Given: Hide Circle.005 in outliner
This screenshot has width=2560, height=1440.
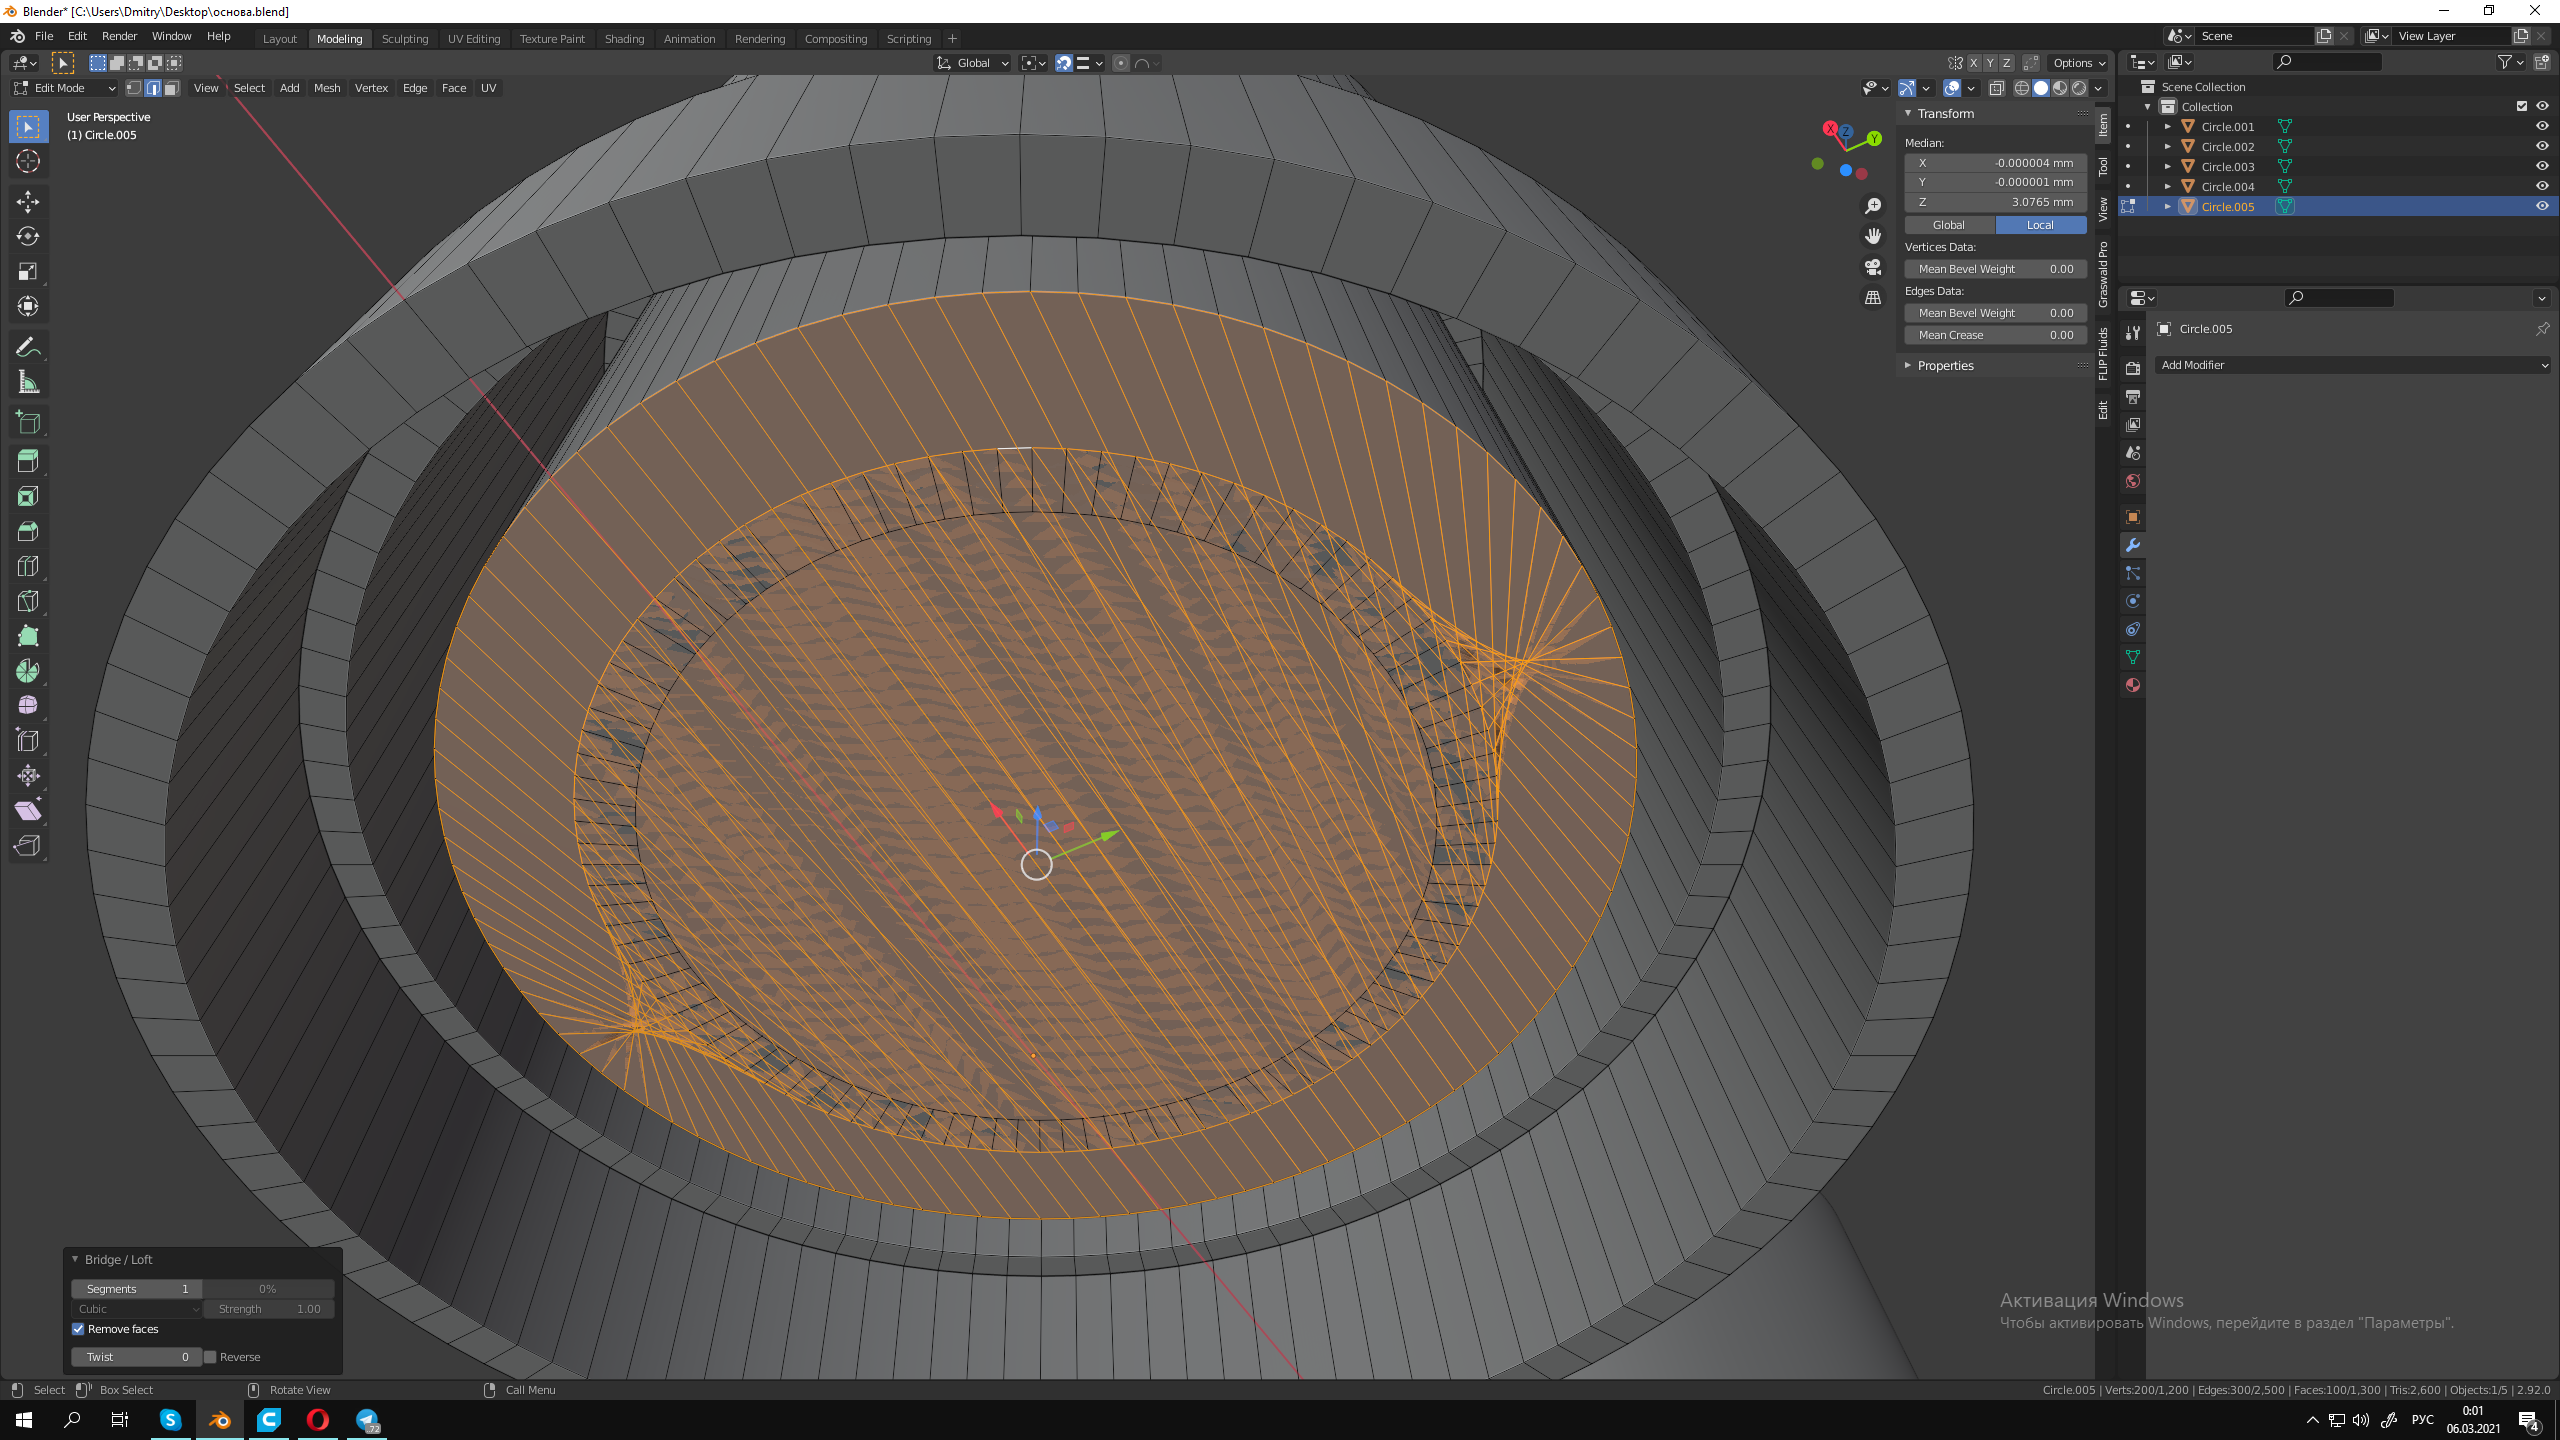Looking at the screenshot, I should [x=2542, y=206].
